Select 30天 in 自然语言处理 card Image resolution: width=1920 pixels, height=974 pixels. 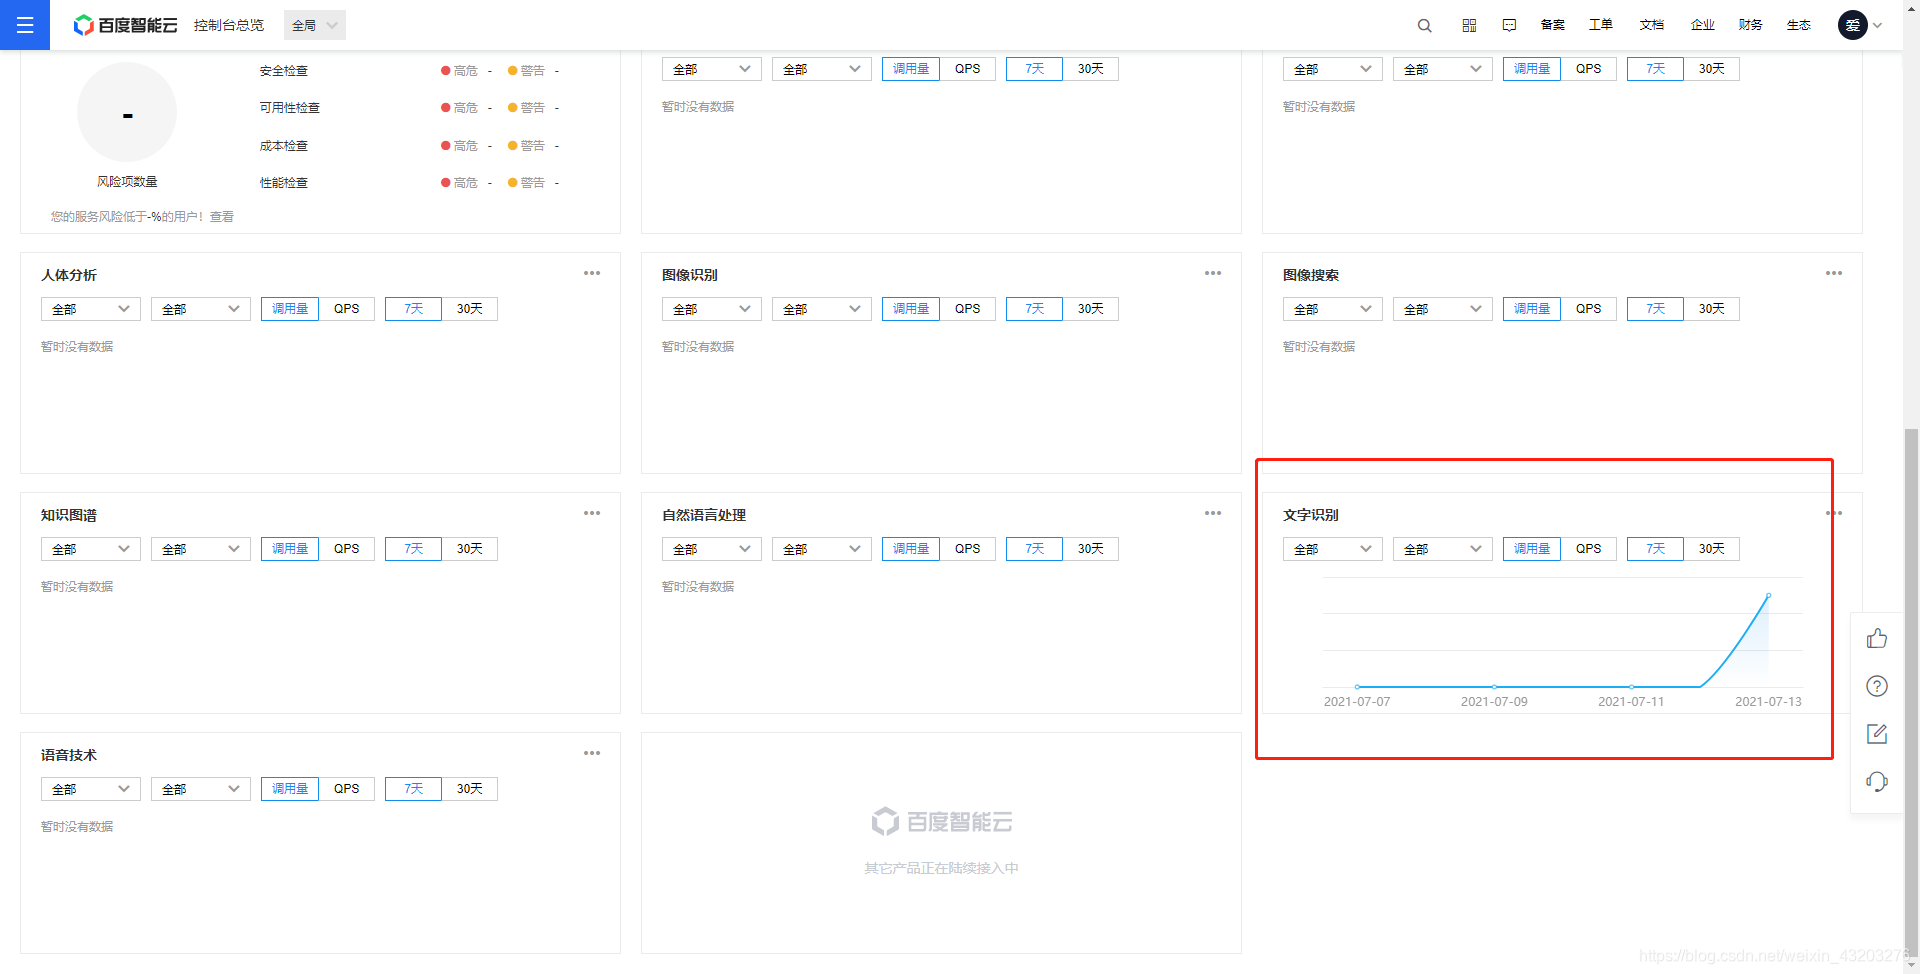coord(1091,549)
